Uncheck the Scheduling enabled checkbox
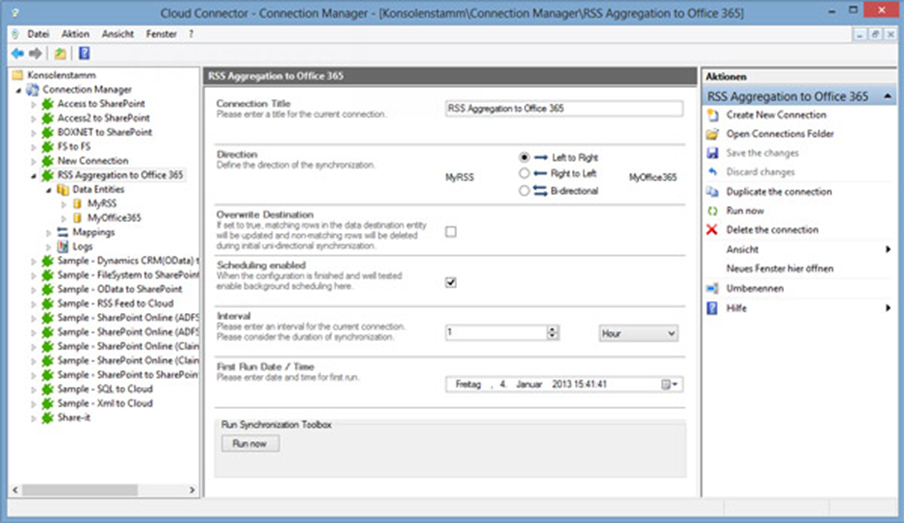Viewport: 904px width, 523px height. click(x=451, y=283)
